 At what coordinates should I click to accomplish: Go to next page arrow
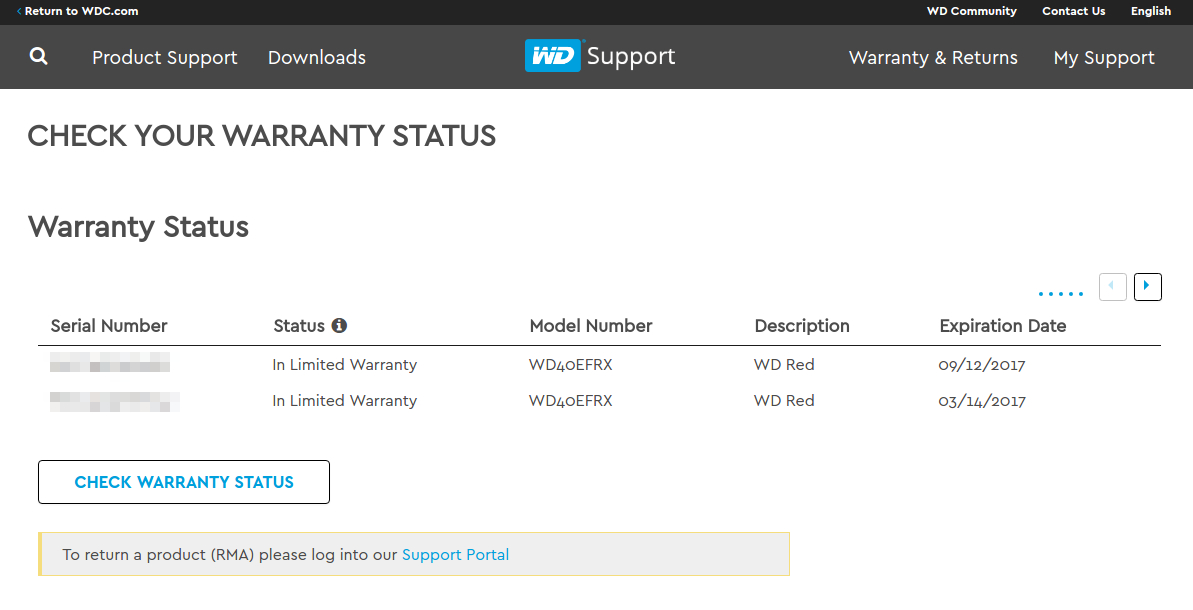(x=1147, y=287)
